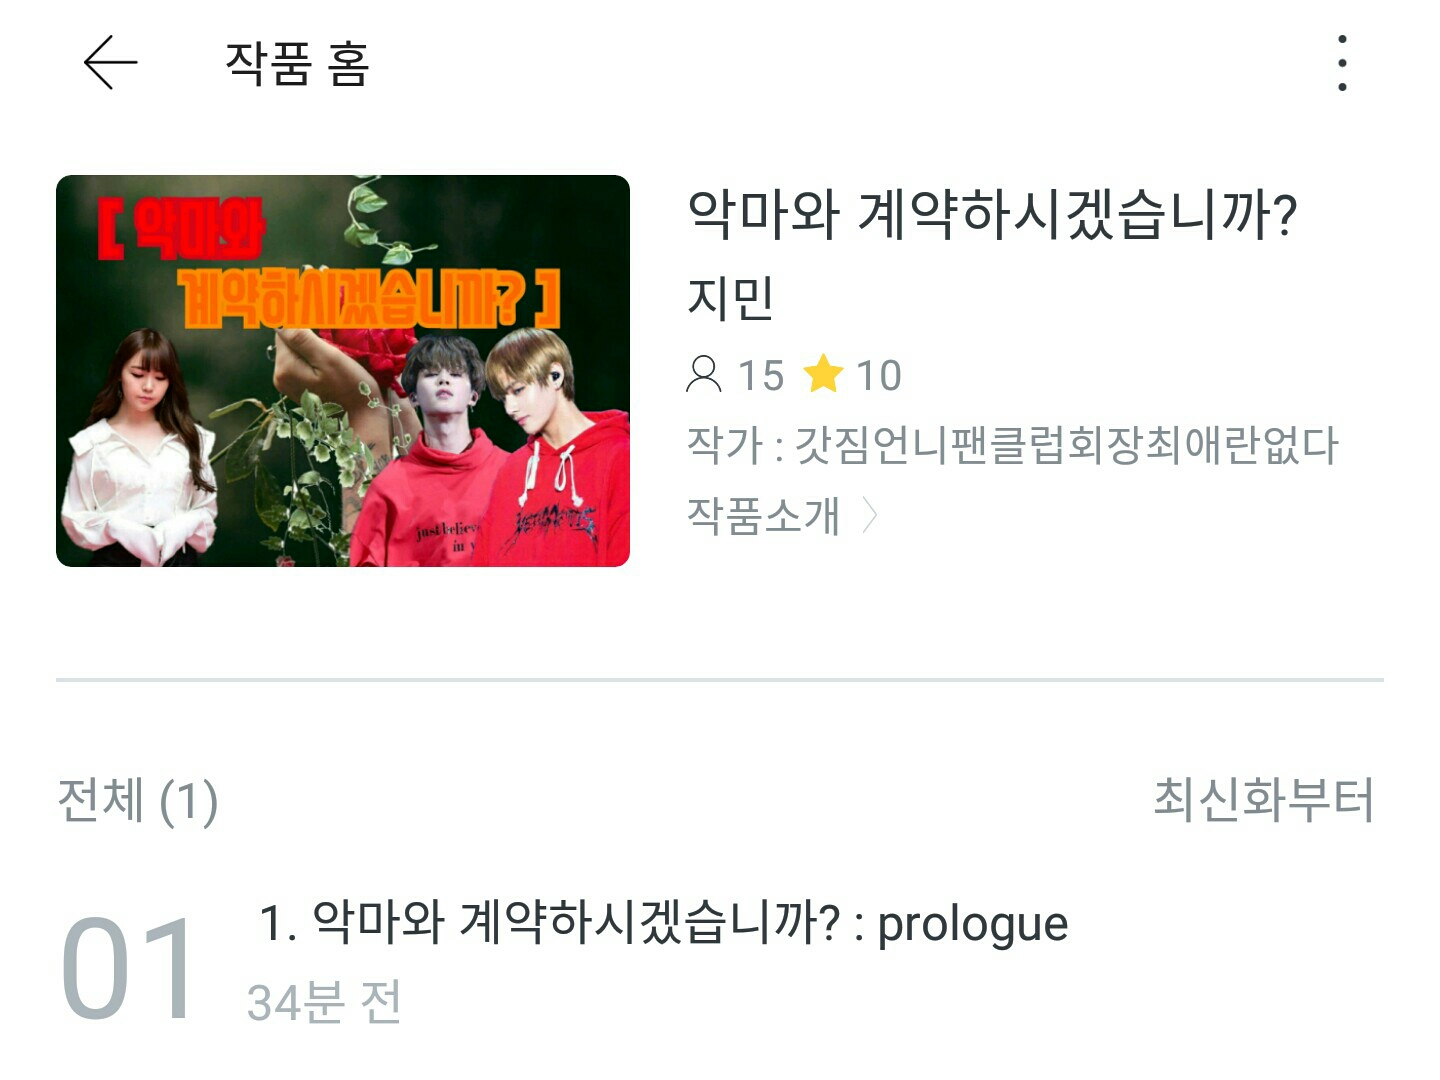
Task: Open episode 1 prologue
Action: coord(664,923)
